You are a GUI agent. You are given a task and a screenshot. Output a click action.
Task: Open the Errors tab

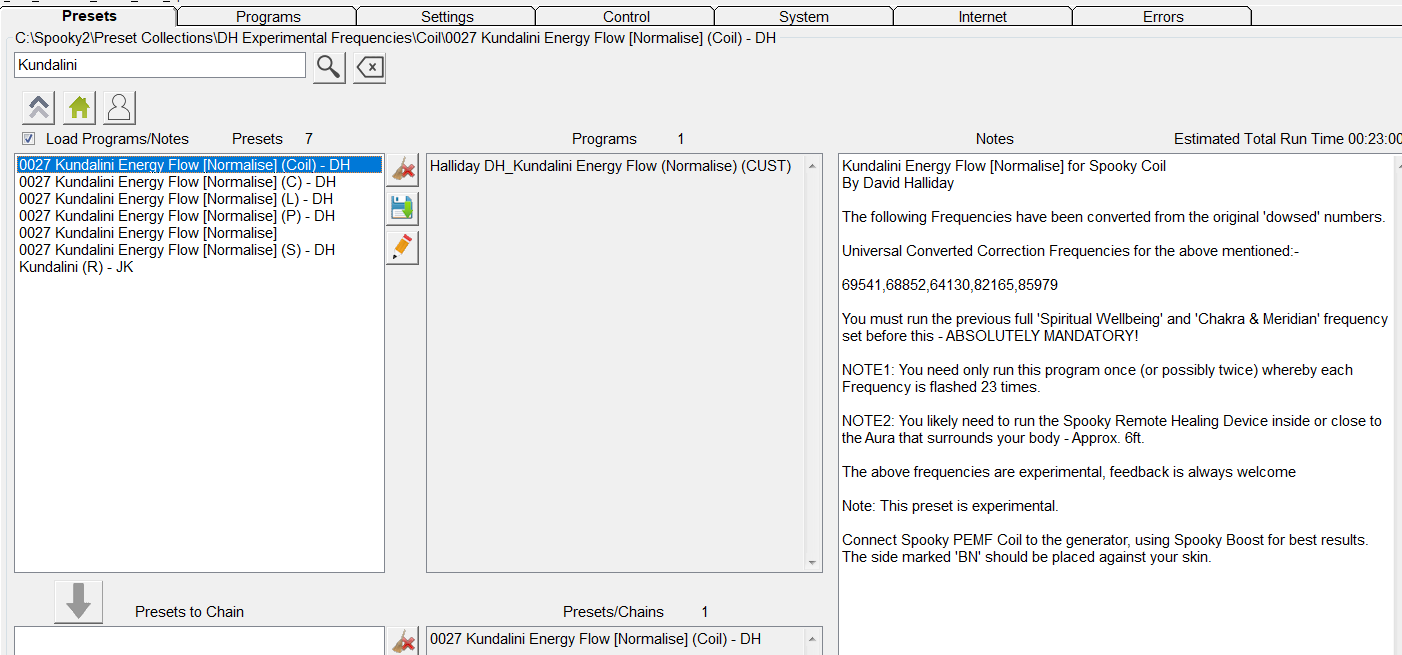[1163, 17]
